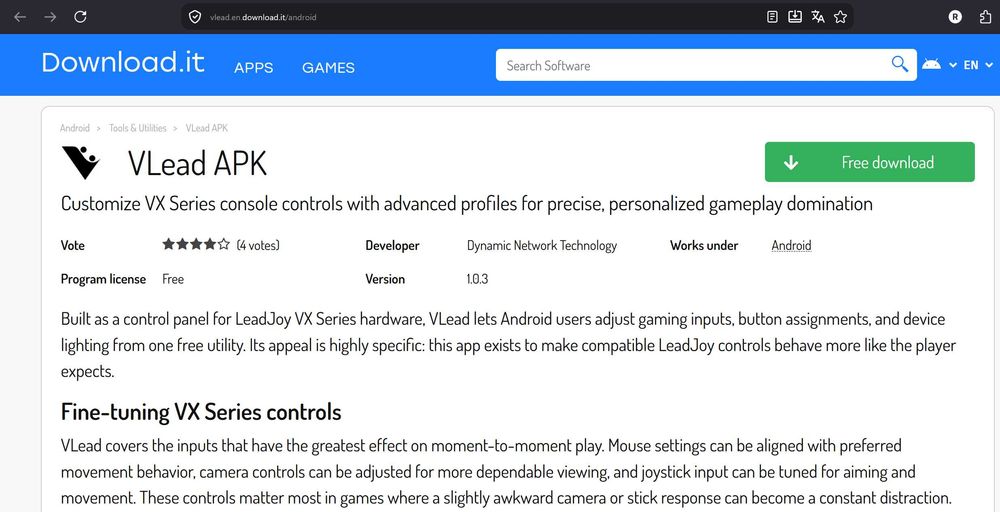Open the Android platform selector
The width and height of the screenshot is (1000, 512).
pos(939,64)
